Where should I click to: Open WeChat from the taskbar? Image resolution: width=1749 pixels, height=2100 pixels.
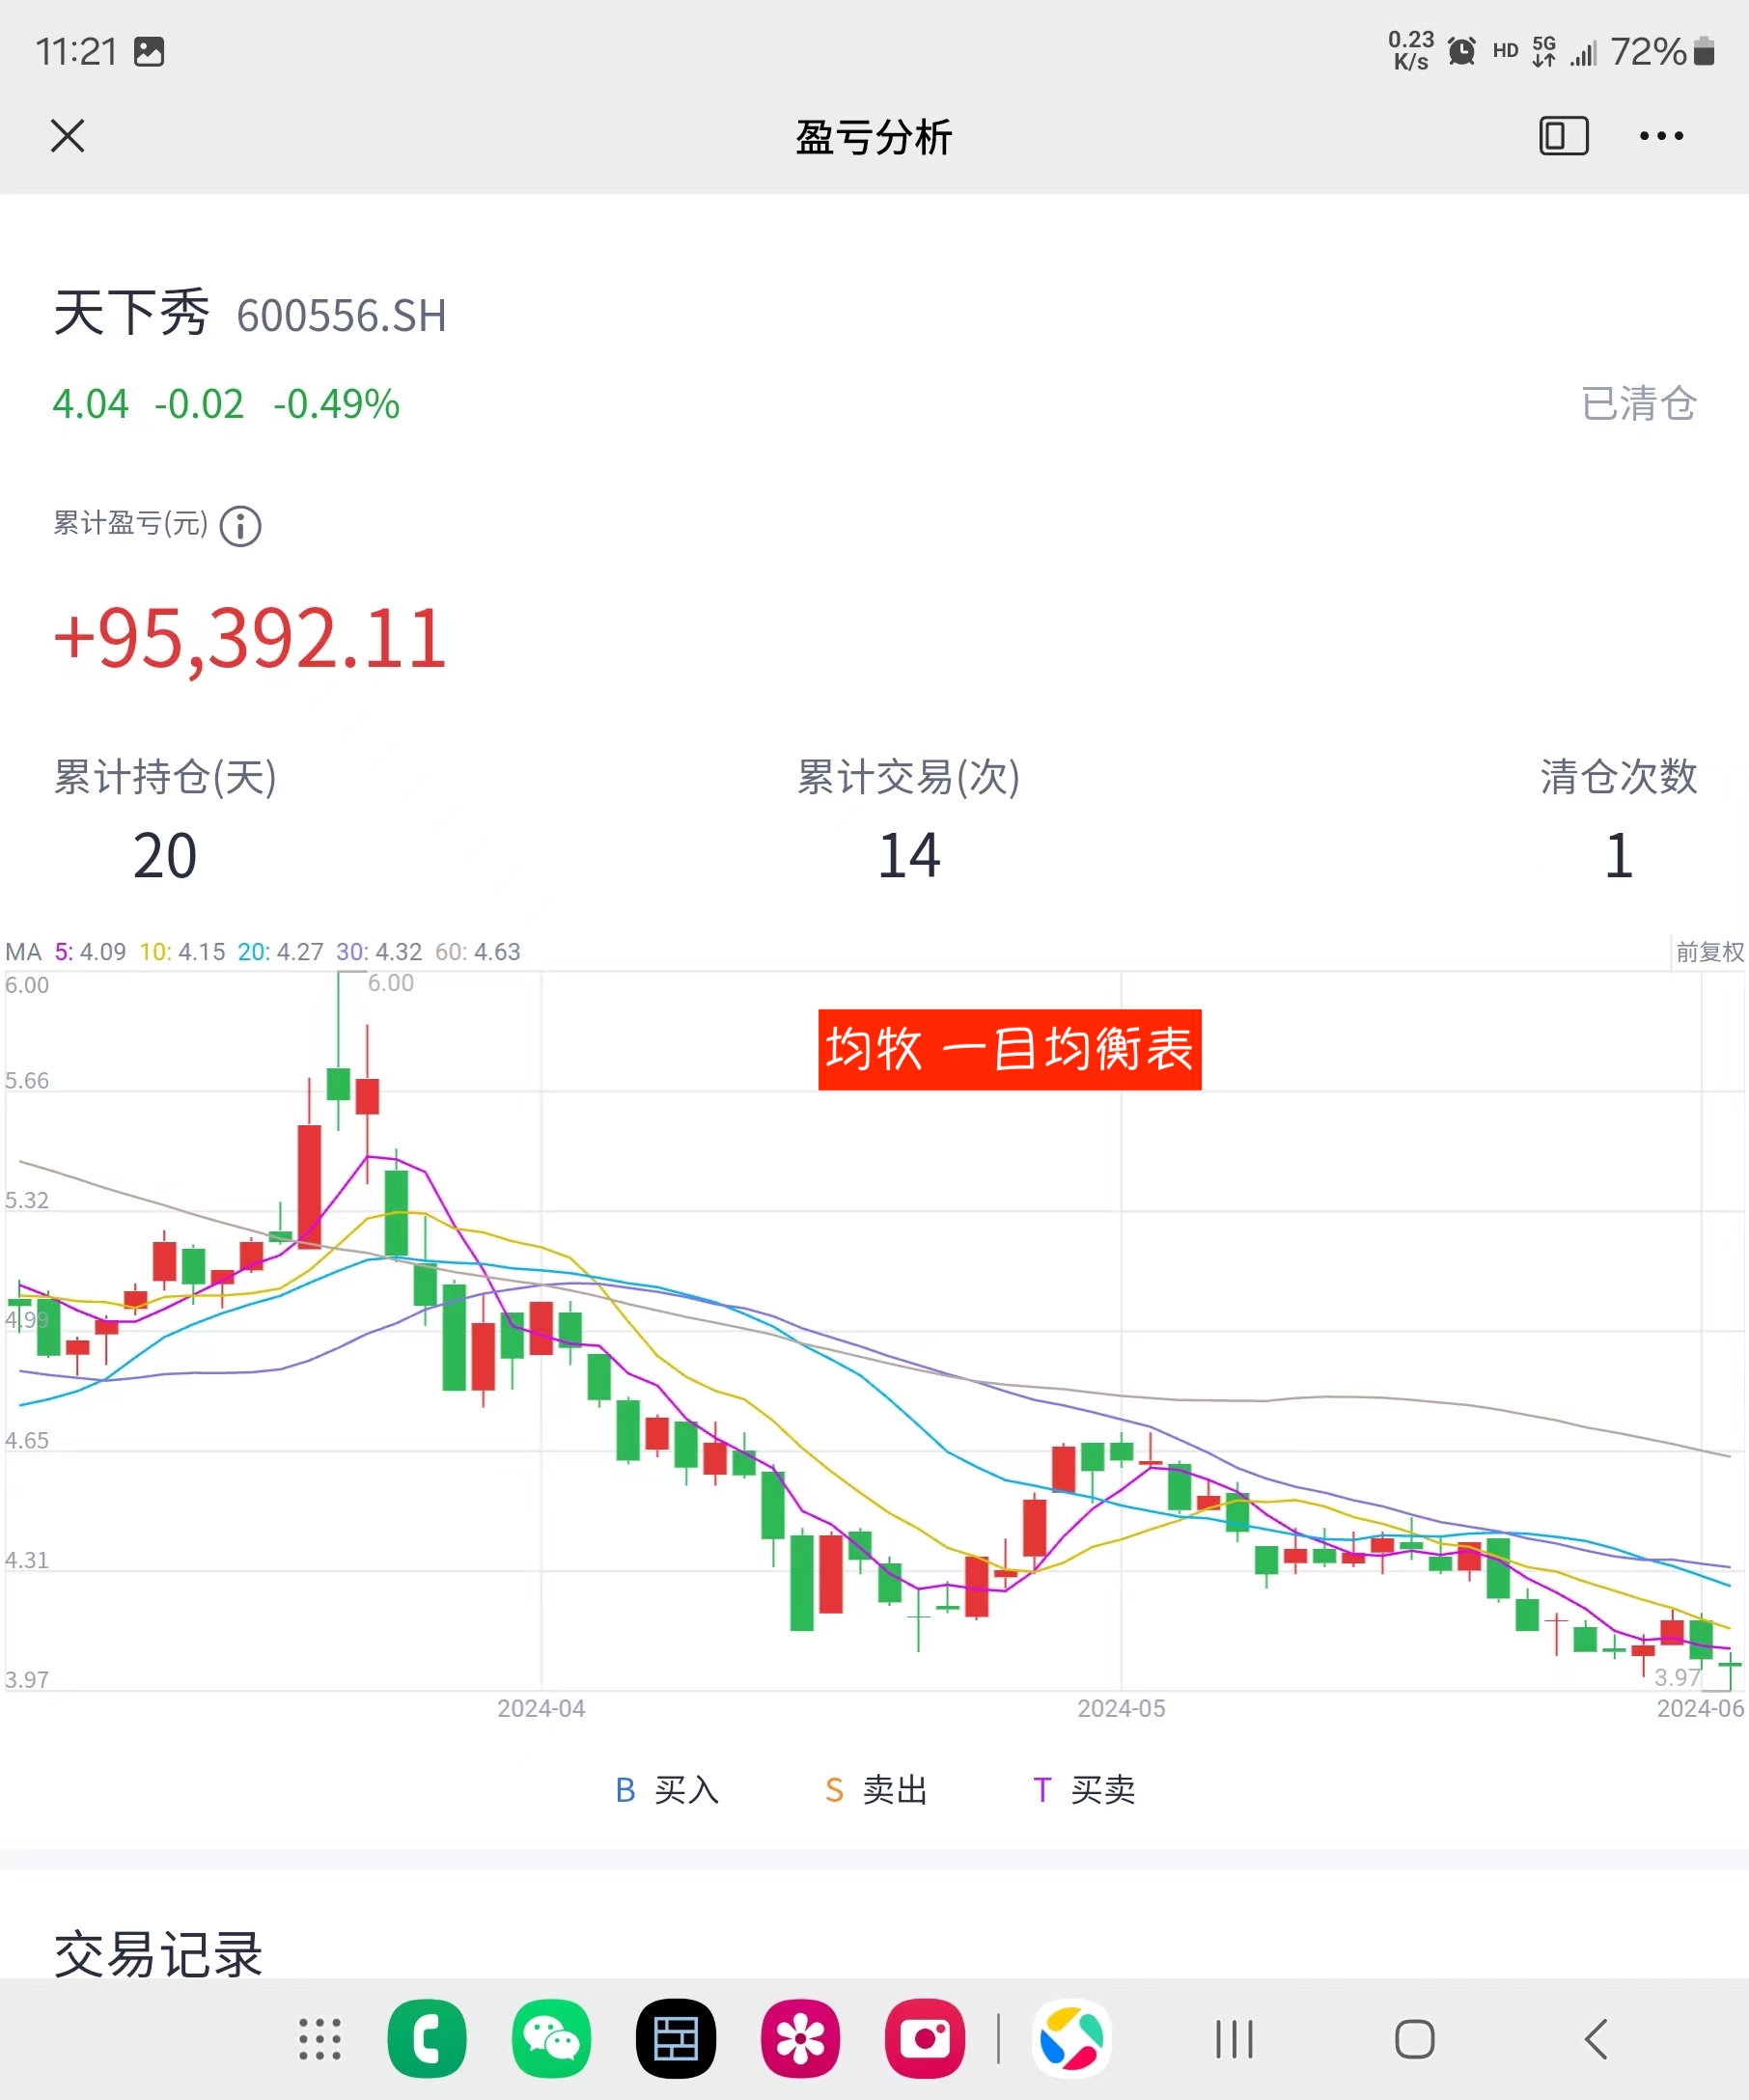click(x=551, y=2037)
